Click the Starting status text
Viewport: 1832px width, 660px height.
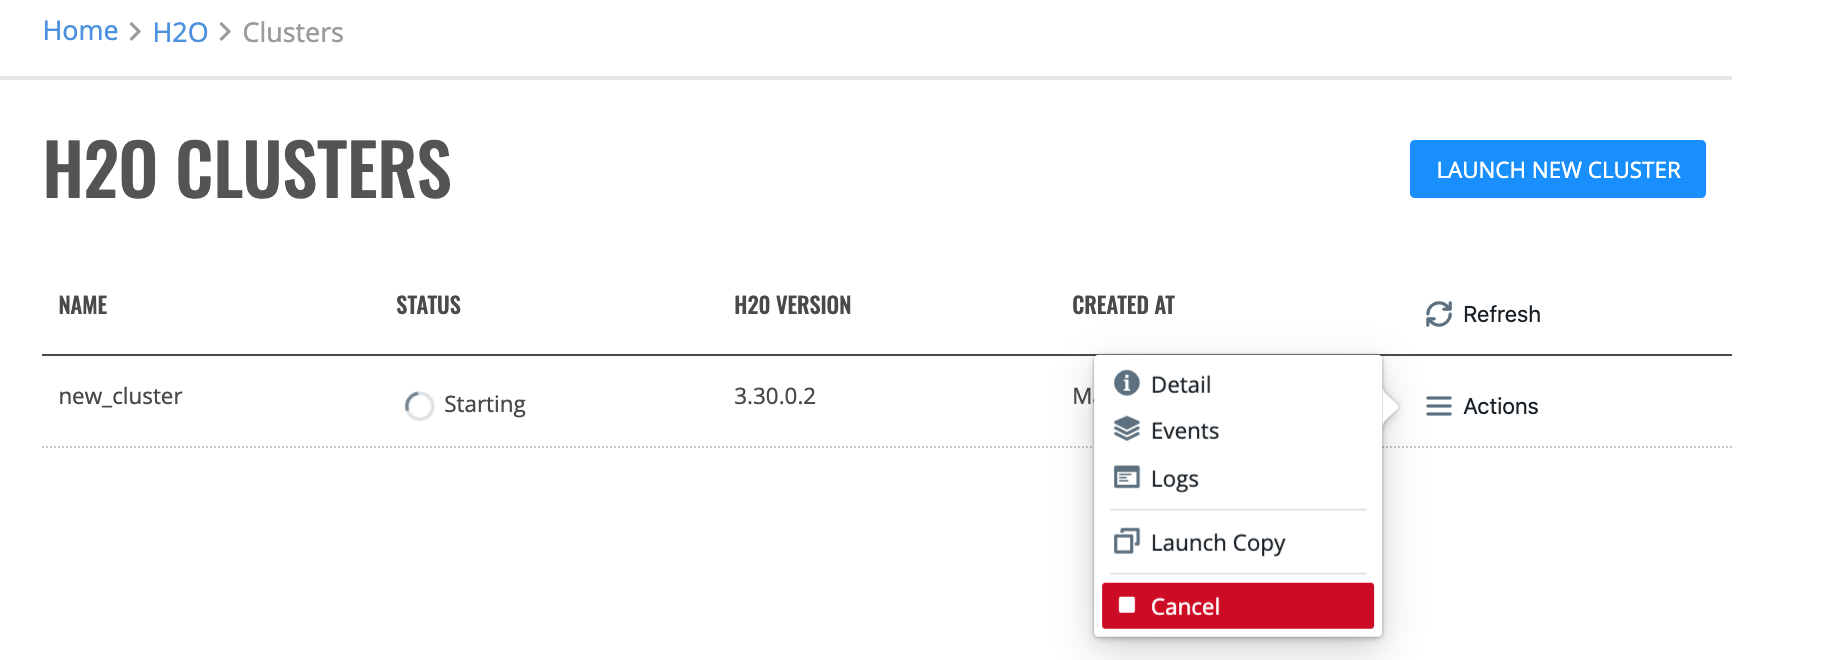[x=485, y=404]
